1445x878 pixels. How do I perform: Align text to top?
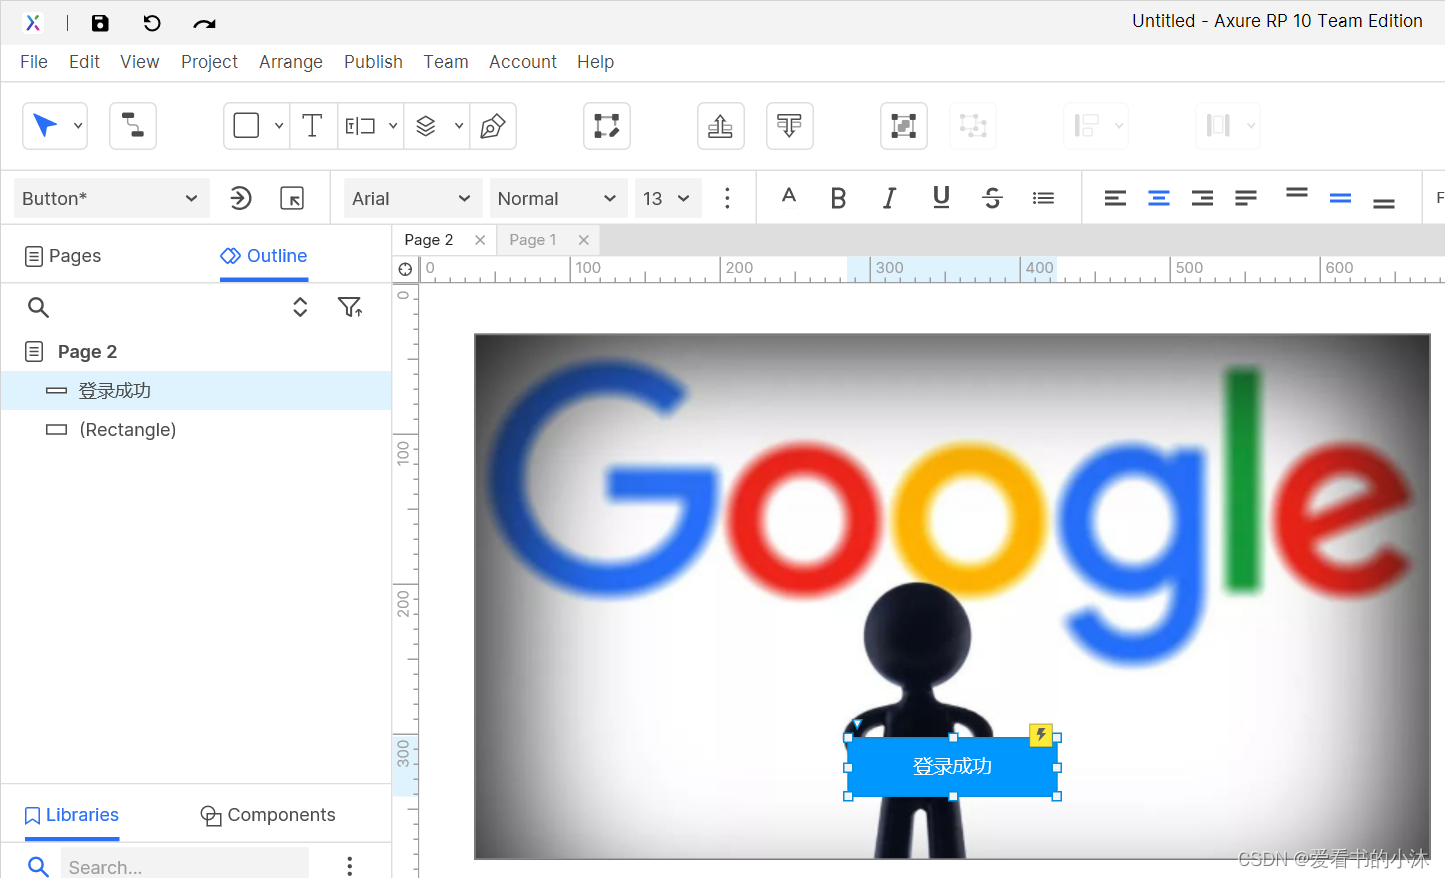1297,192
